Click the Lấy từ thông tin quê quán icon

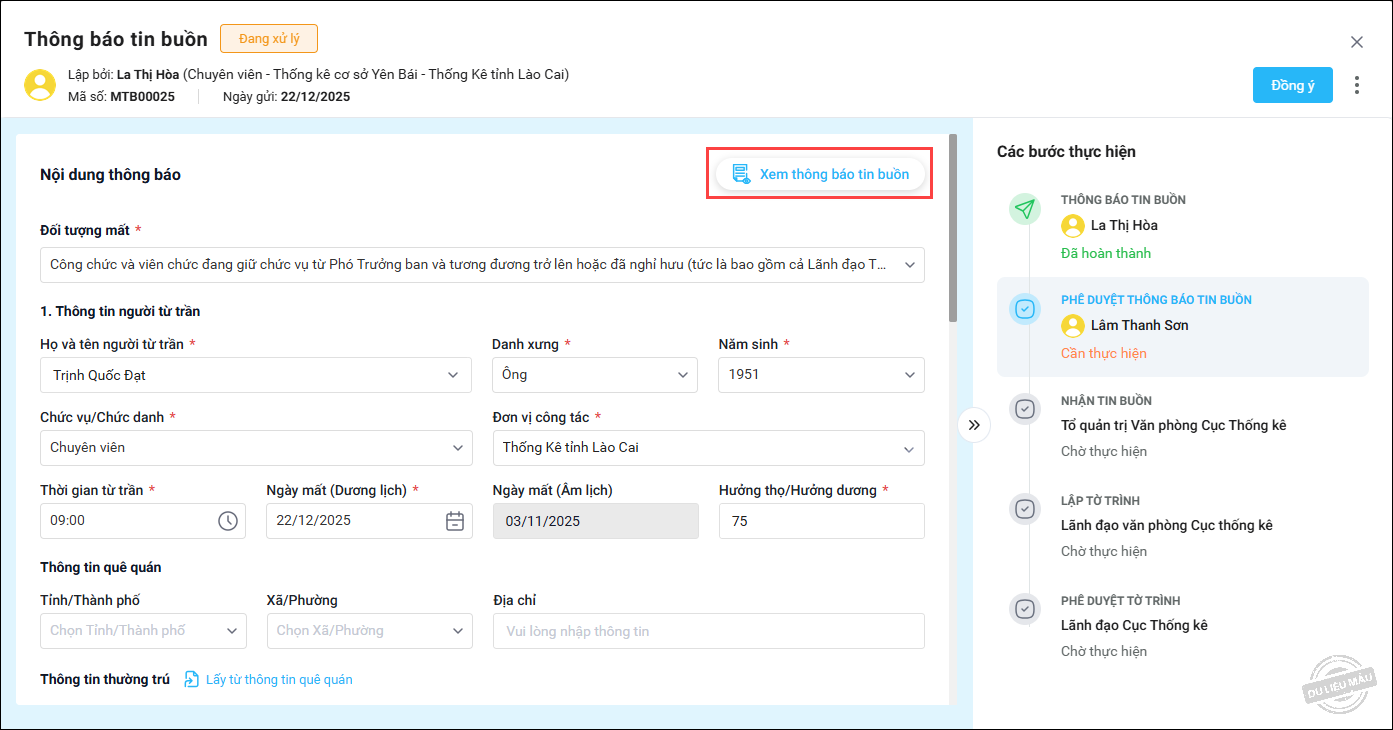click(x=192, y=680)
